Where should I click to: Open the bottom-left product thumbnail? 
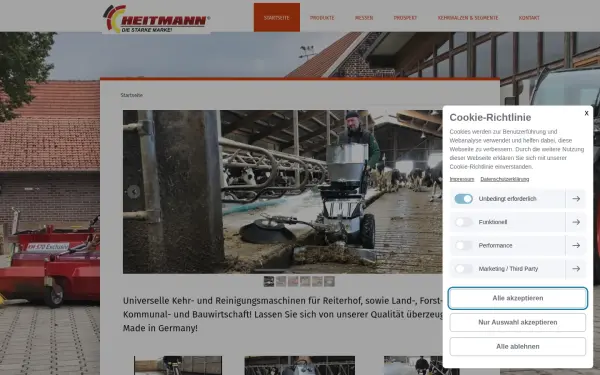click(178, 365)
